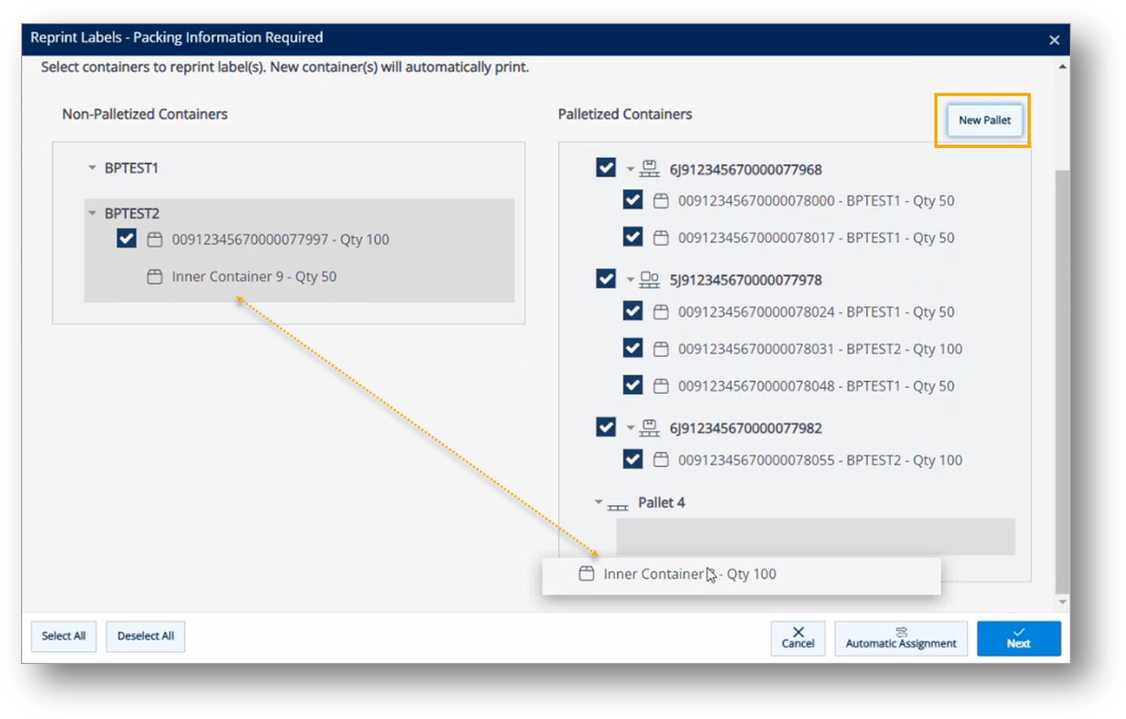Click pallet icon beside 6J912345670000077982

pos(650,428)
